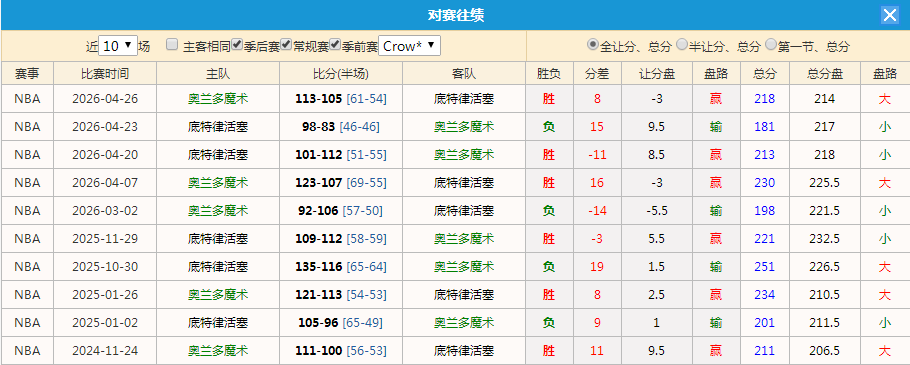Click 底特律活塞 in the 2024-11-24 row
This screenshot has height=365, width=910.
pos(464,350)
